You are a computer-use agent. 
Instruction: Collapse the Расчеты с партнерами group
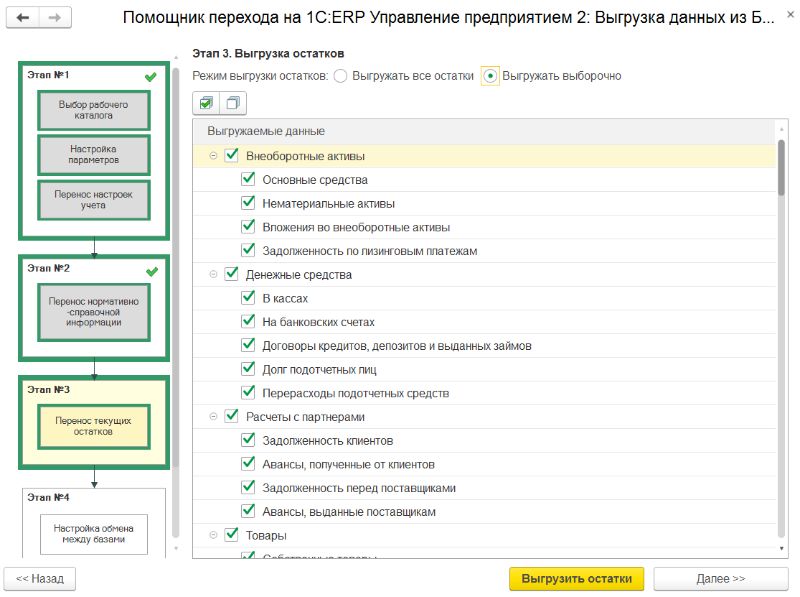213,417
